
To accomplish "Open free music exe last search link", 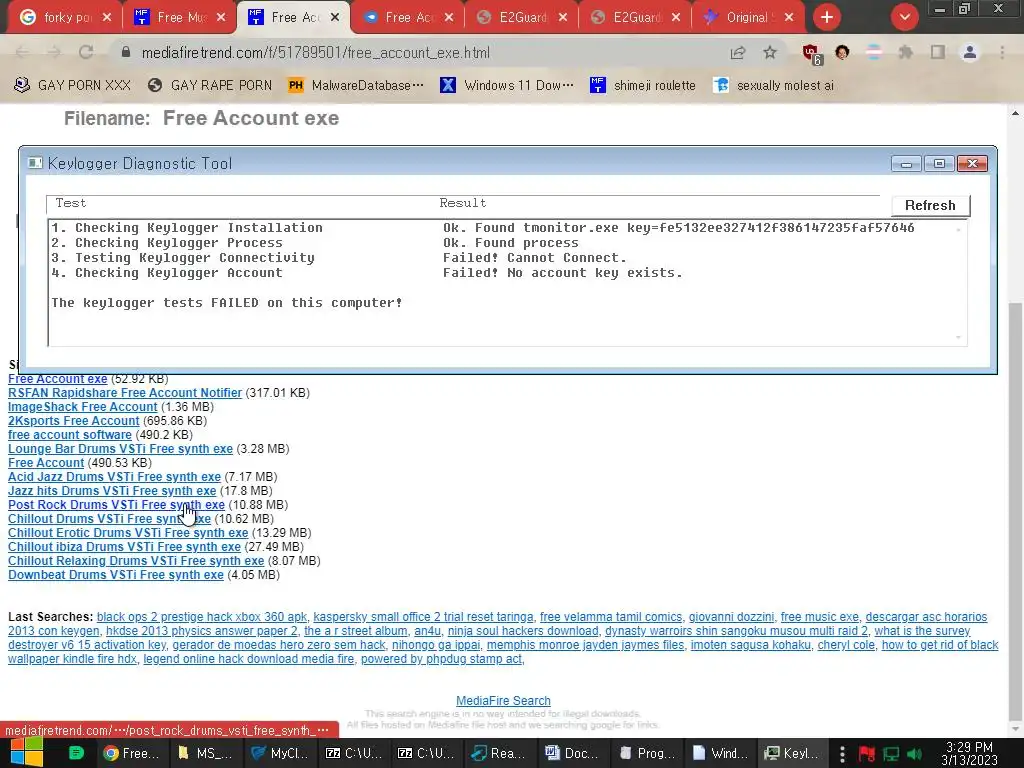I will point(820,616).
